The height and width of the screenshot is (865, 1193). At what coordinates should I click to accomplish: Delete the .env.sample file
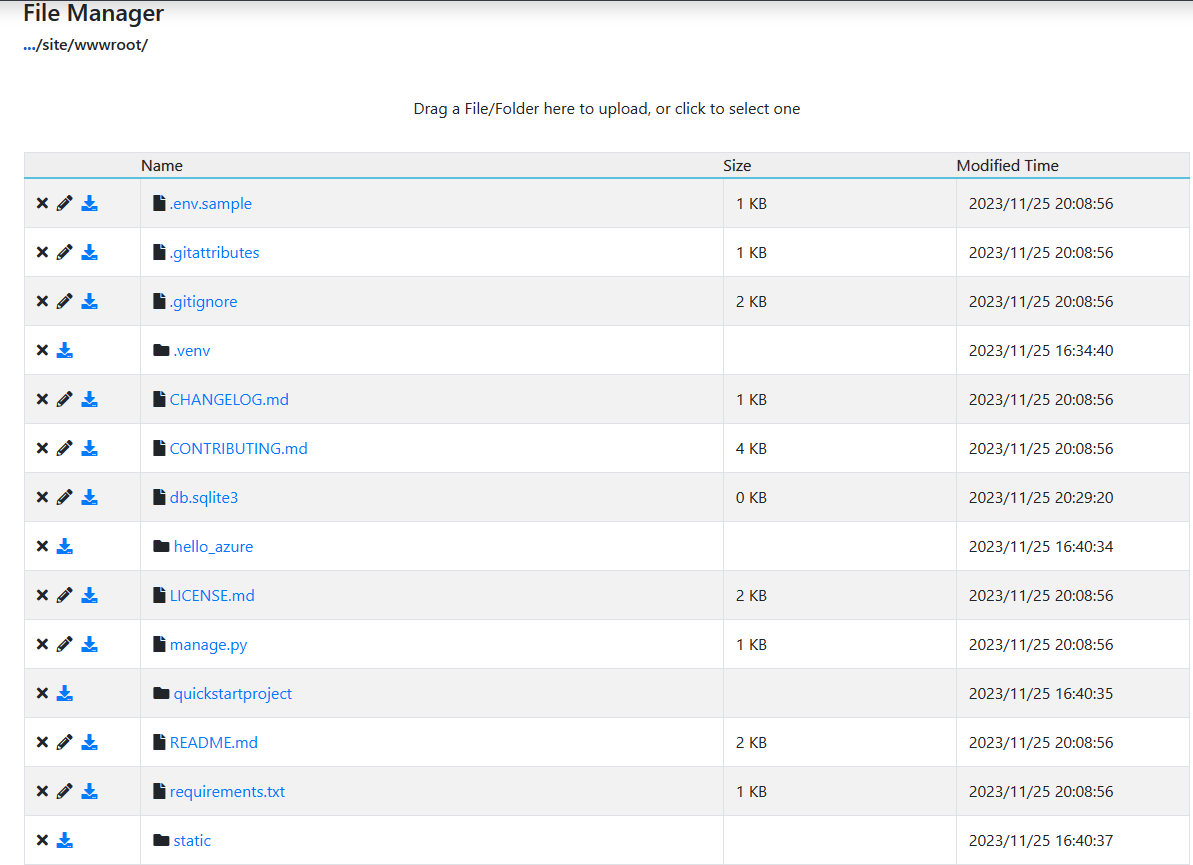pos(42,203)
